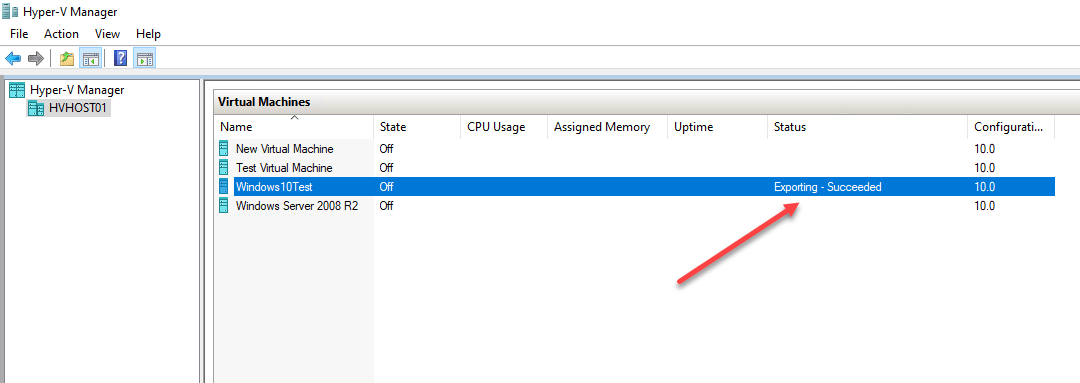Click 10.0 version of Windows10Test row
The height and width of the screenshot is (383, 1080).
point(984,186)
